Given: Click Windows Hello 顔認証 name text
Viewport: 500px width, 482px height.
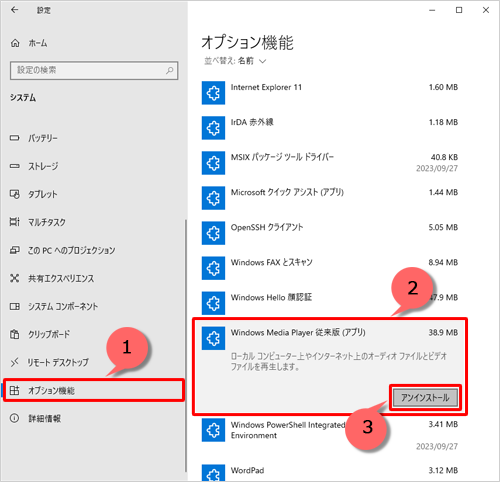Looking at the screenshot, I should (271, 297).
